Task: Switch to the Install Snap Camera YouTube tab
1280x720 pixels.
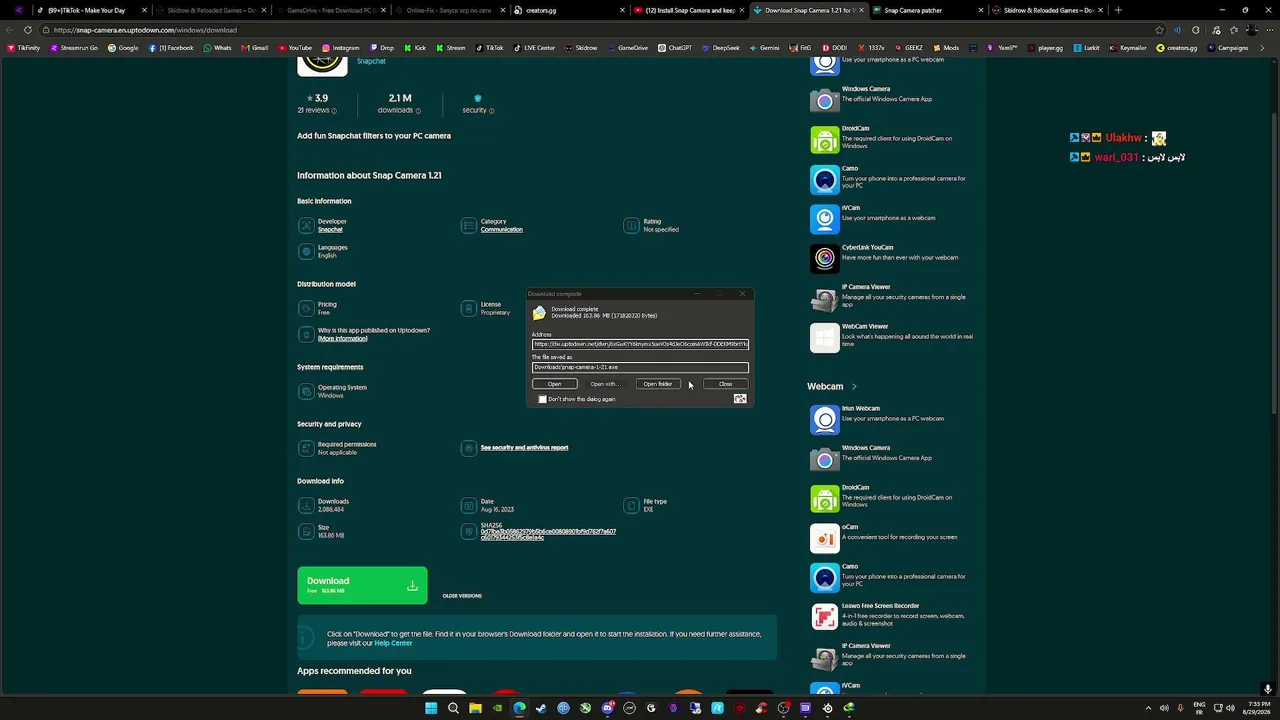Action: pos(690,10)
